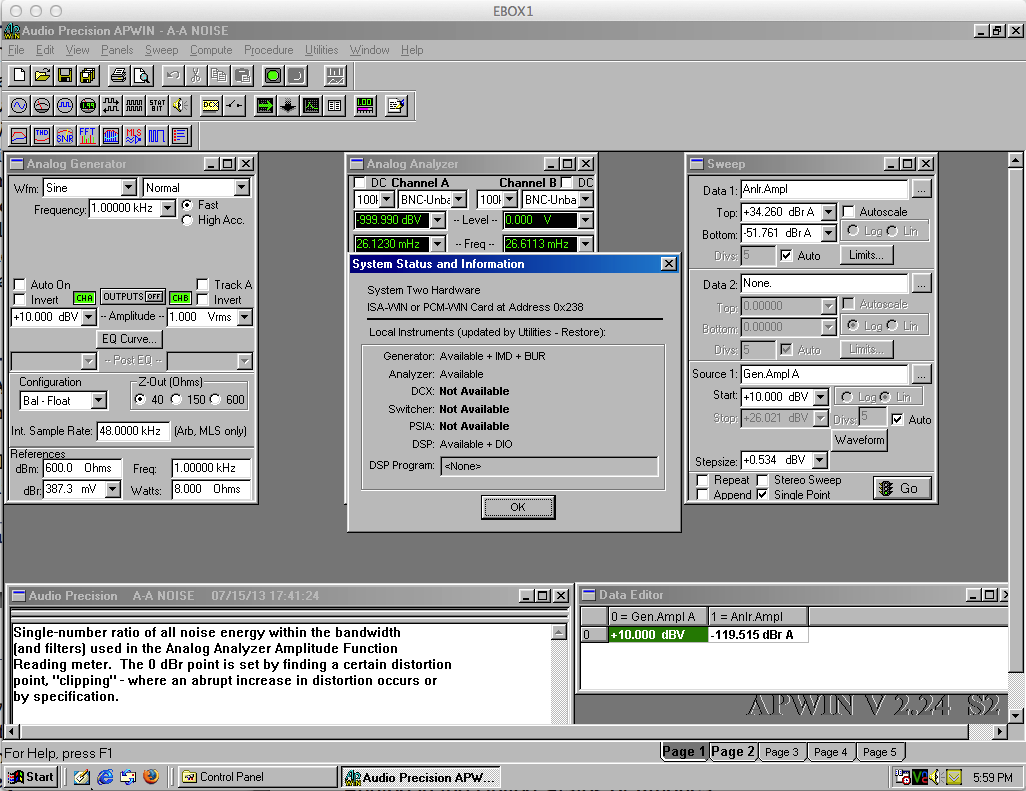The image size is (1026, 791).
Task: Switch to the Page 4 tab
Action: tap(830, 752)
